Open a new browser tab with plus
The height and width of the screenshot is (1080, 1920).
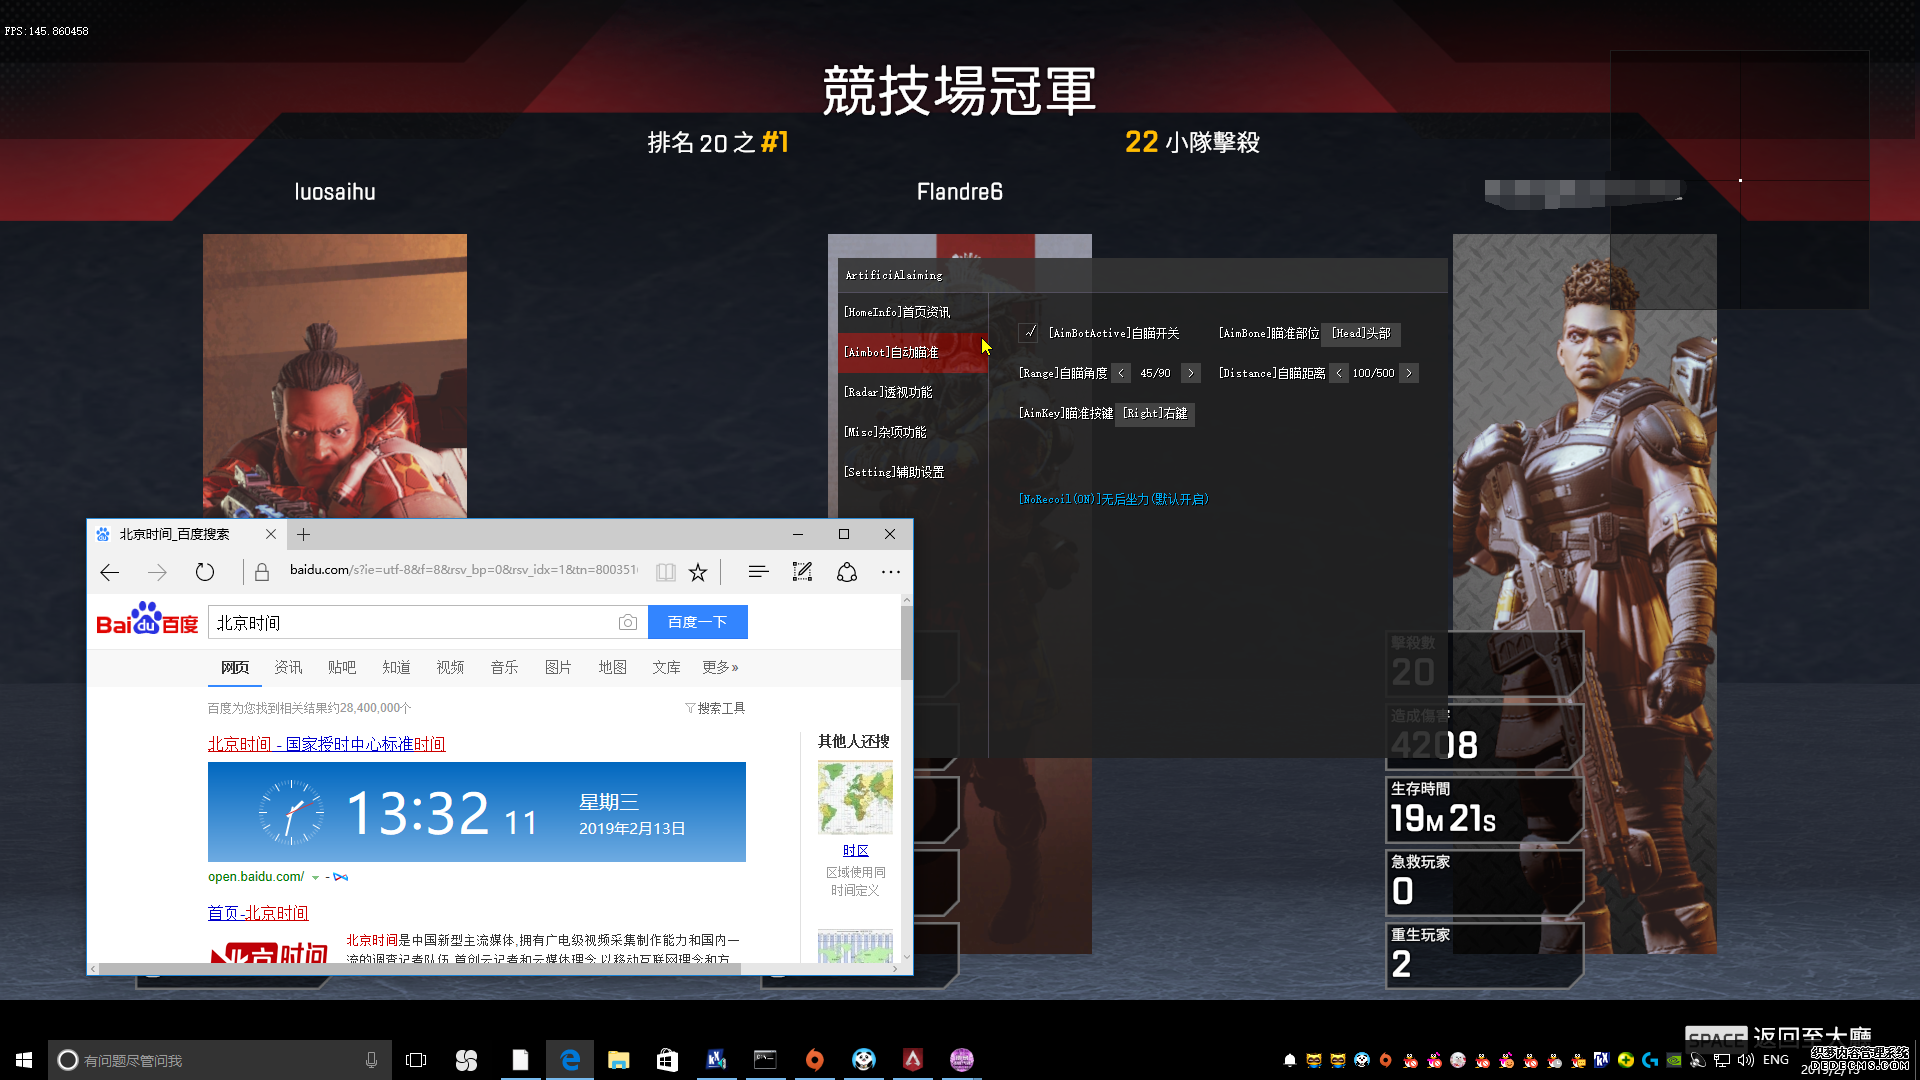click(304, 534)
